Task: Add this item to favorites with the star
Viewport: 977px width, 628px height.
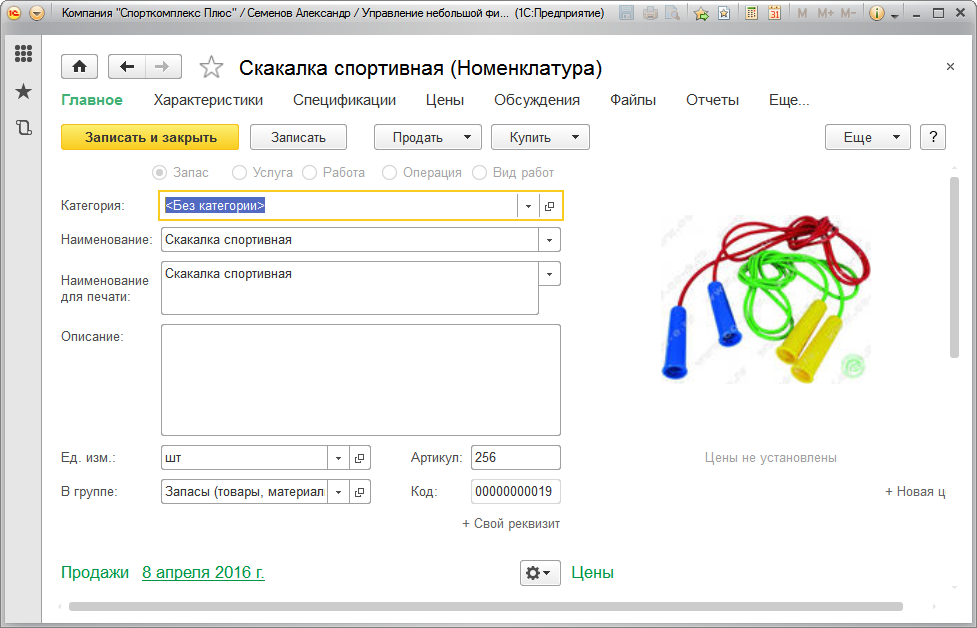Action: click(211, 68)
